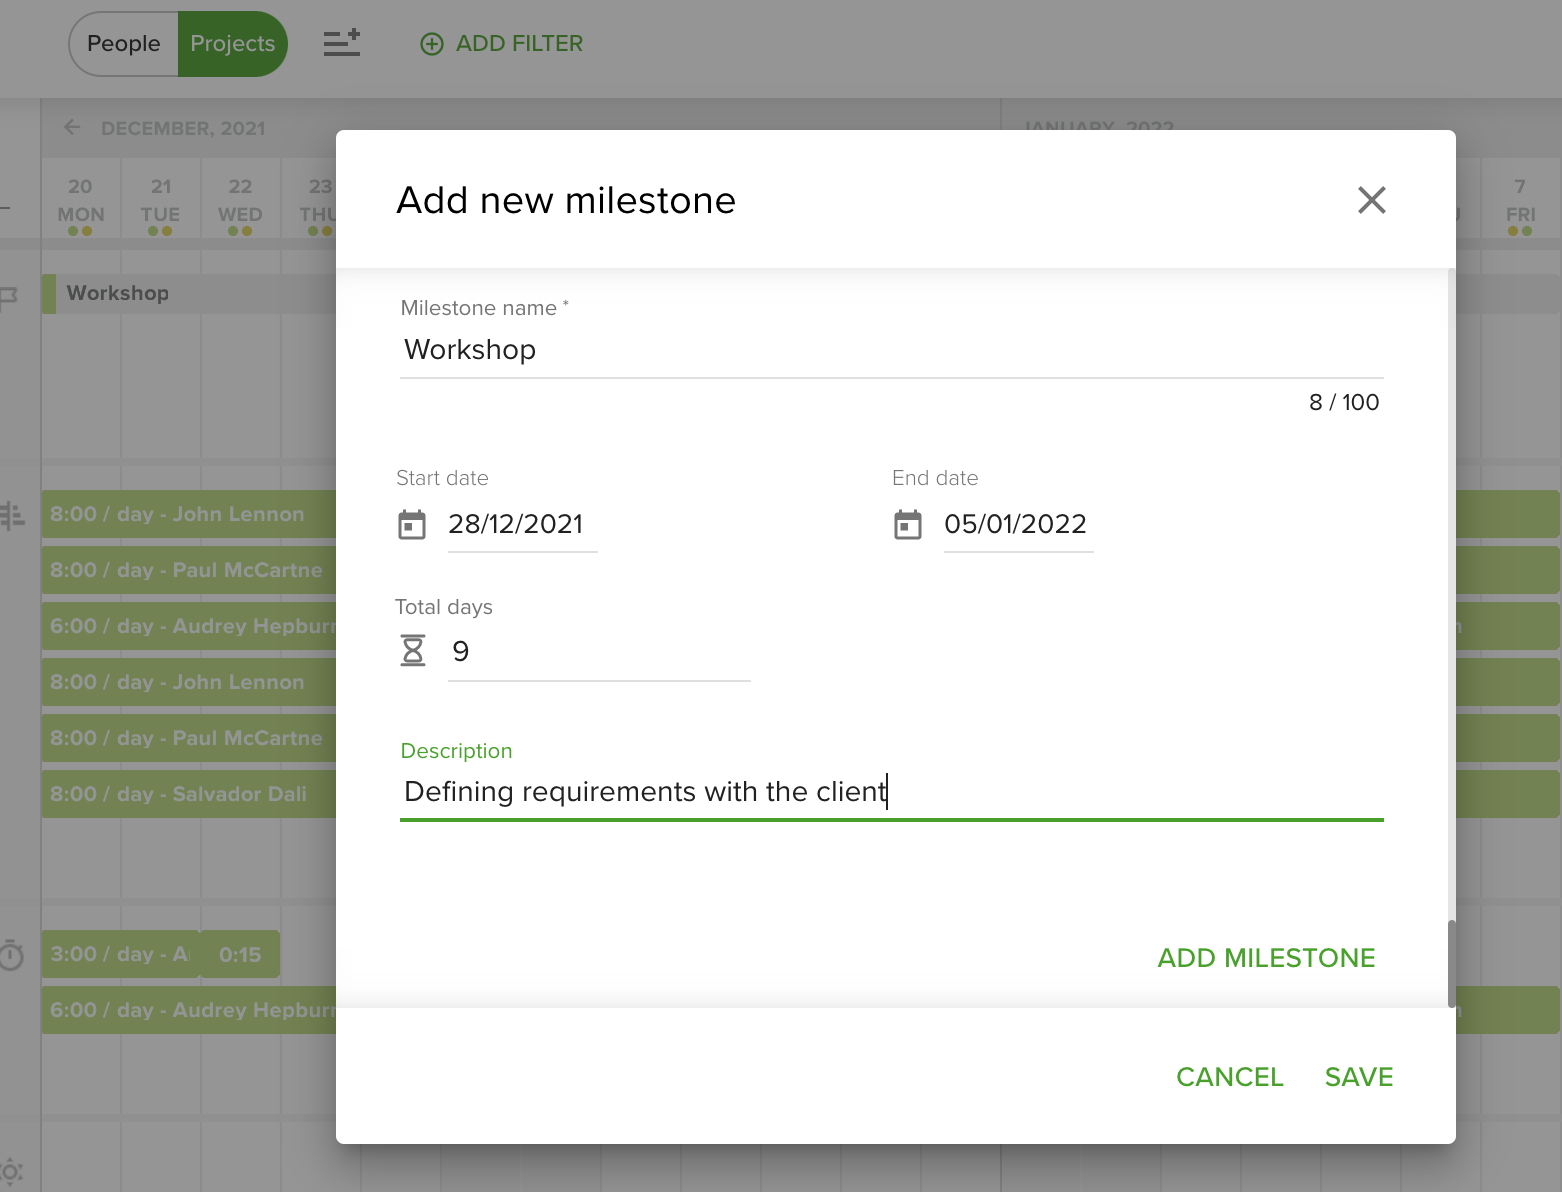Click ADD MILESTONE to create another milestone

click(1266, 957)
